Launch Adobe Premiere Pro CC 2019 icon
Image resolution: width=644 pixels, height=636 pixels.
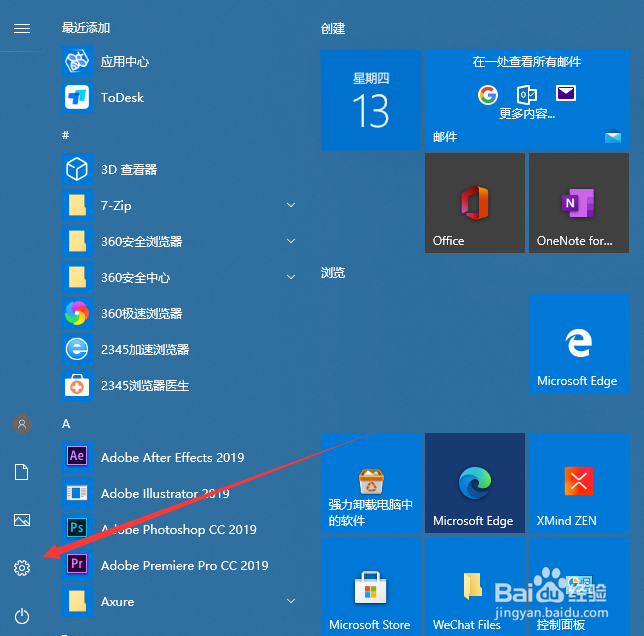point(77,565)
